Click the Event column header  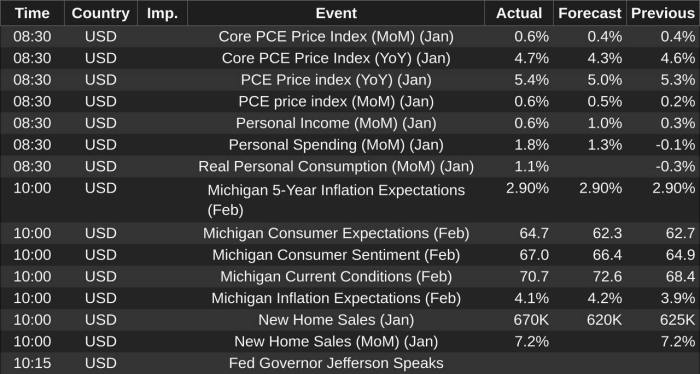point(336,13)
